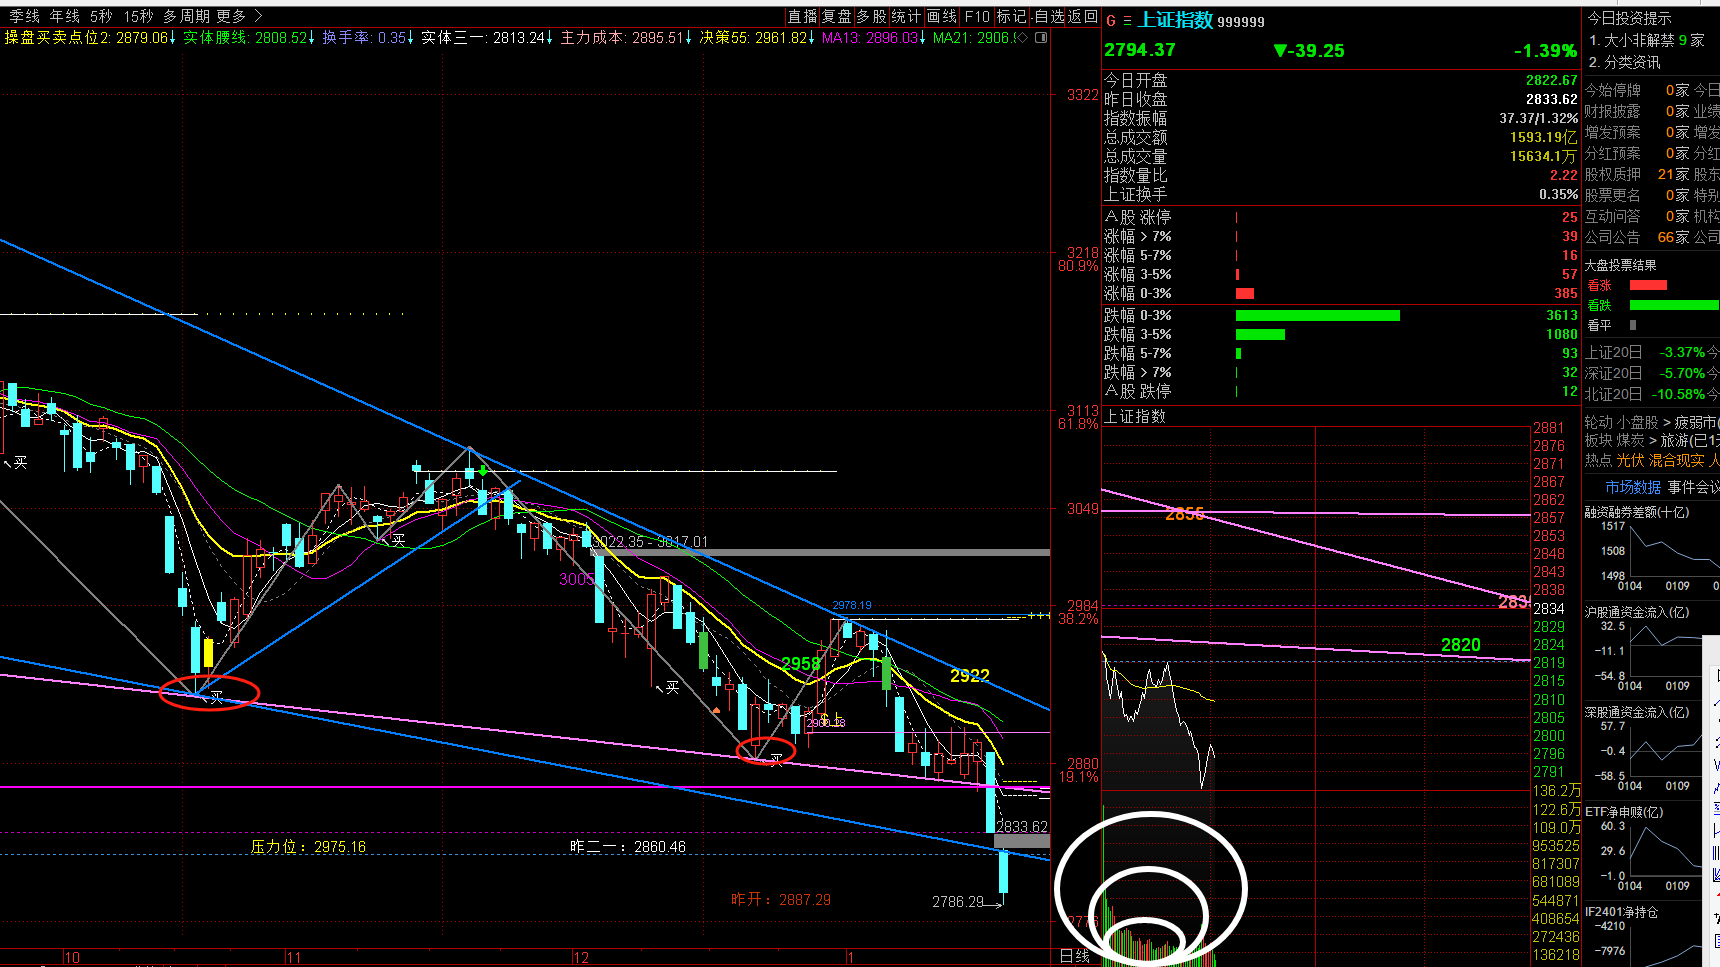Open the 统计 statistics button
This screenshot has height=967, width=1720.
coord(906,16)
